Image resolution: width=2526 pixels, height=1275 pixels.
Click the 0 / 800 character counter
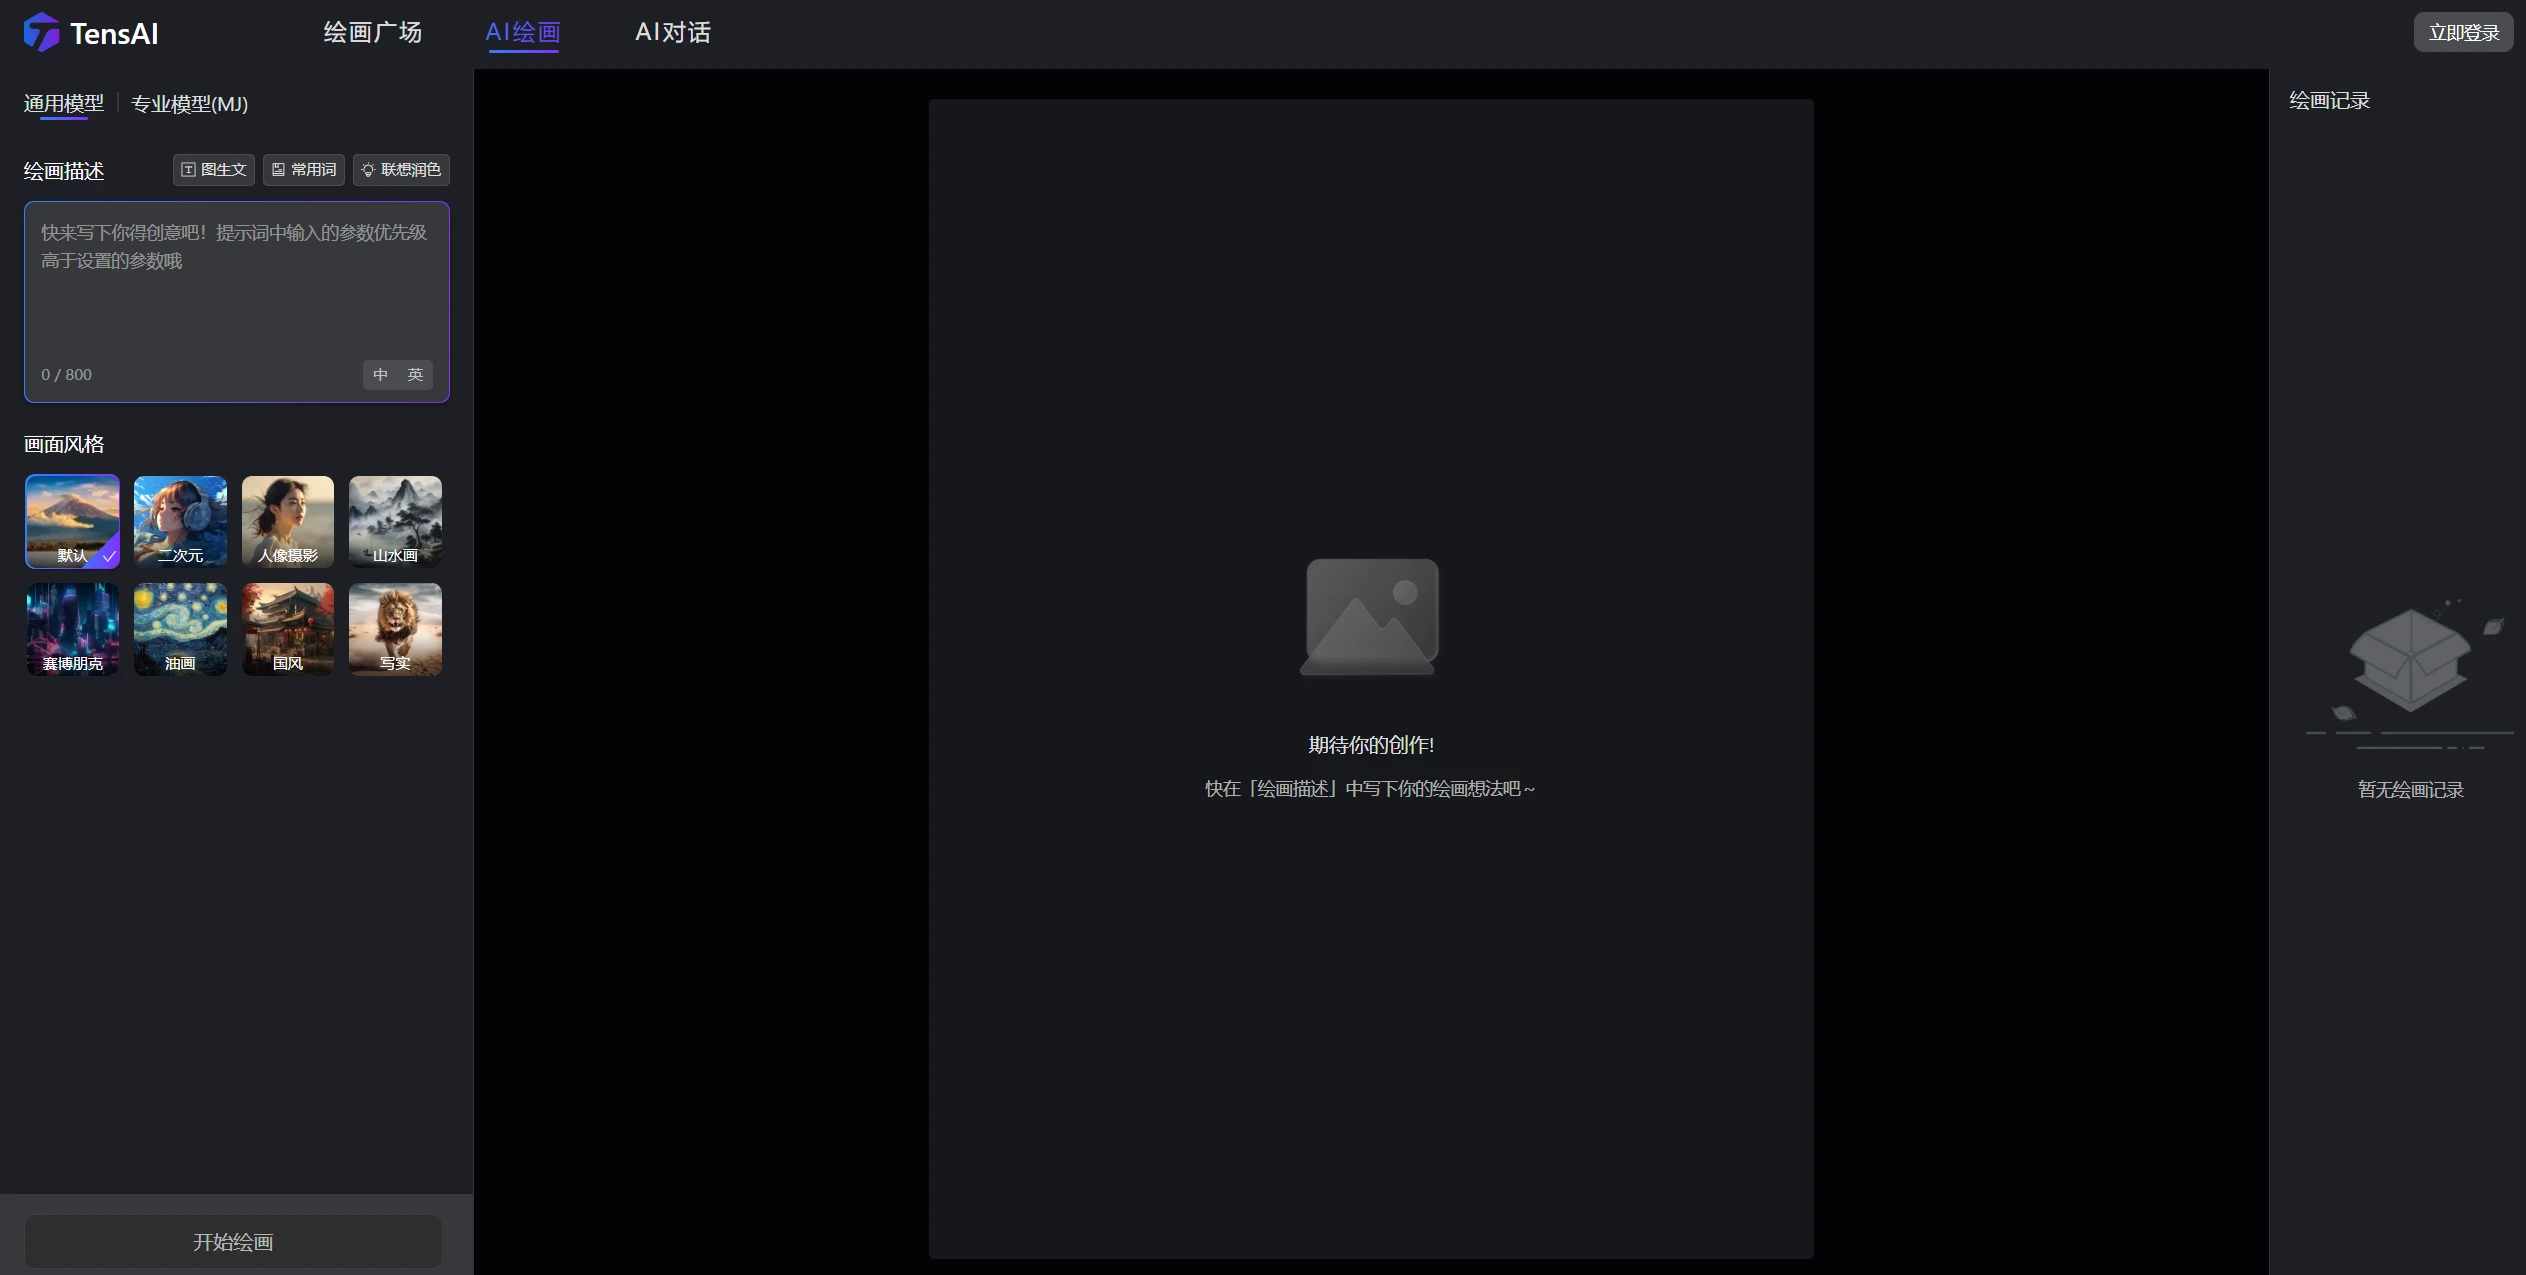(x=66, y=374)
